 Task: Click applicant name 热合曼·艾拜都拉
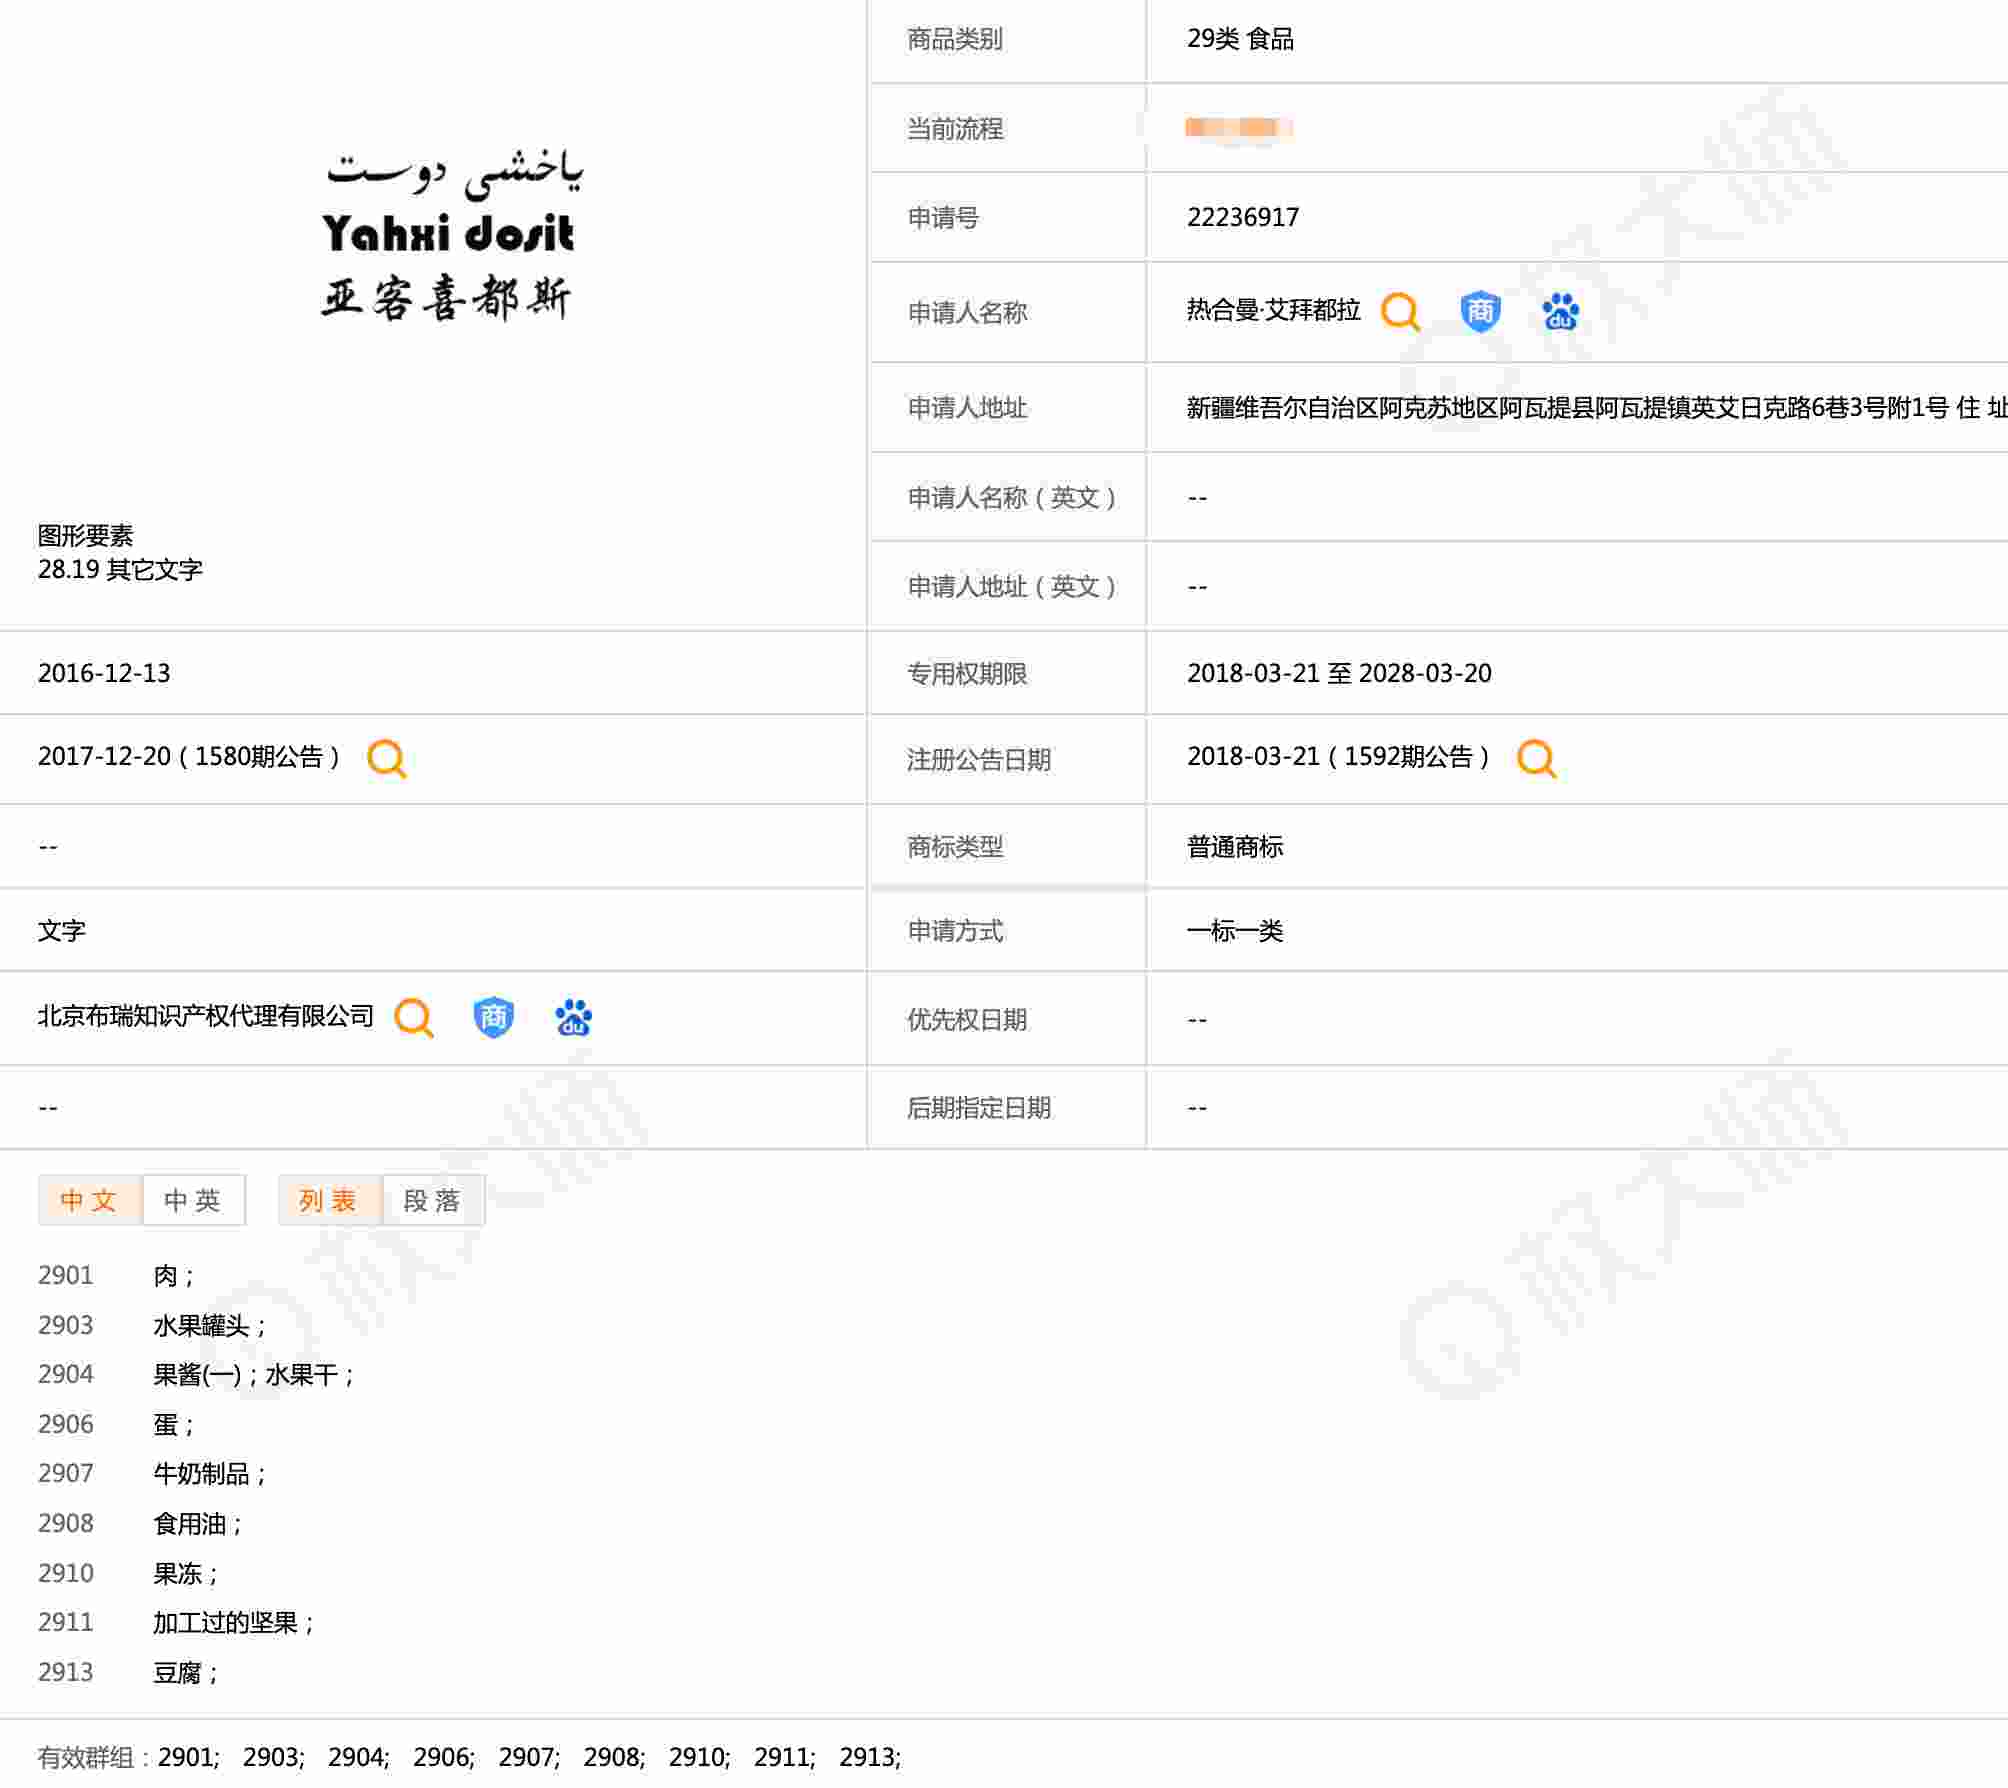(x=1273, y=311)
